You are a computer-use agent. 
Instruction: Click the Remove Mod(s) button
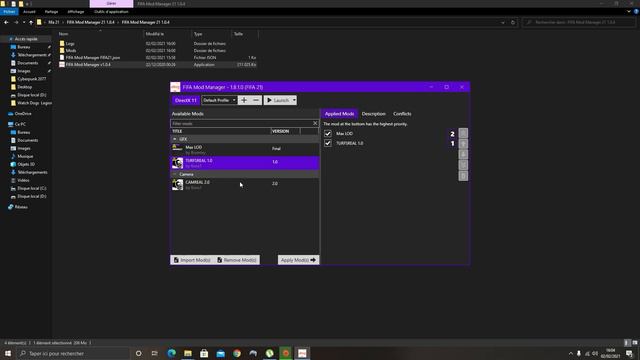(237, 260)
